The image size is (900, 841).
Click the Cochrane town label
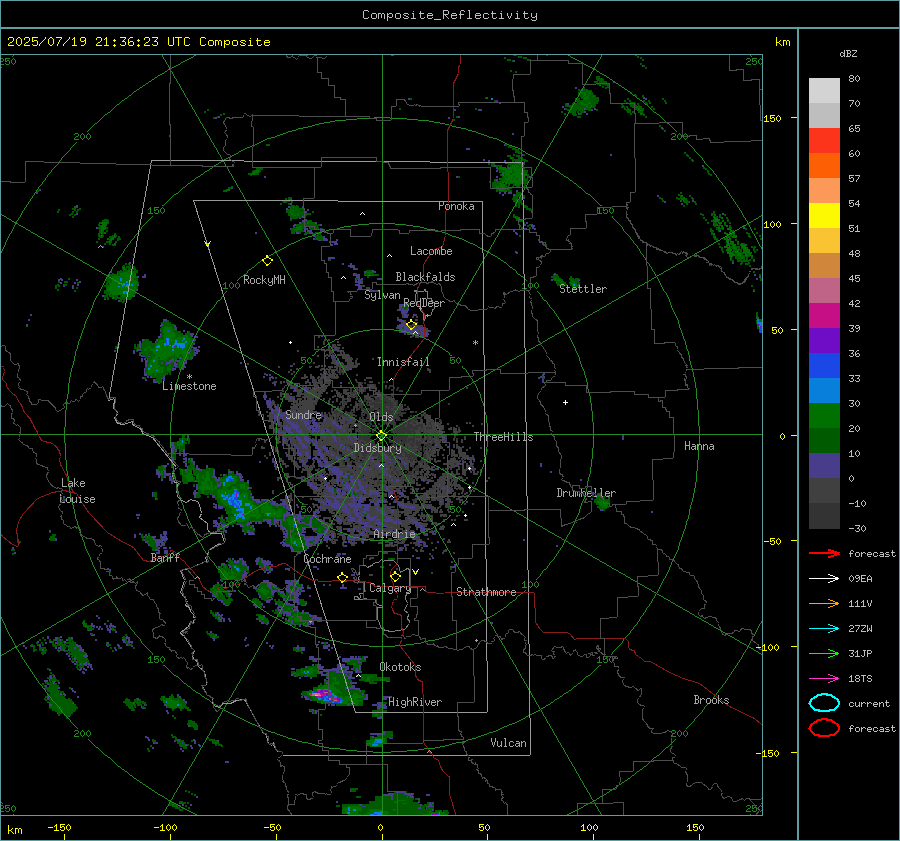tap(327, 559)
